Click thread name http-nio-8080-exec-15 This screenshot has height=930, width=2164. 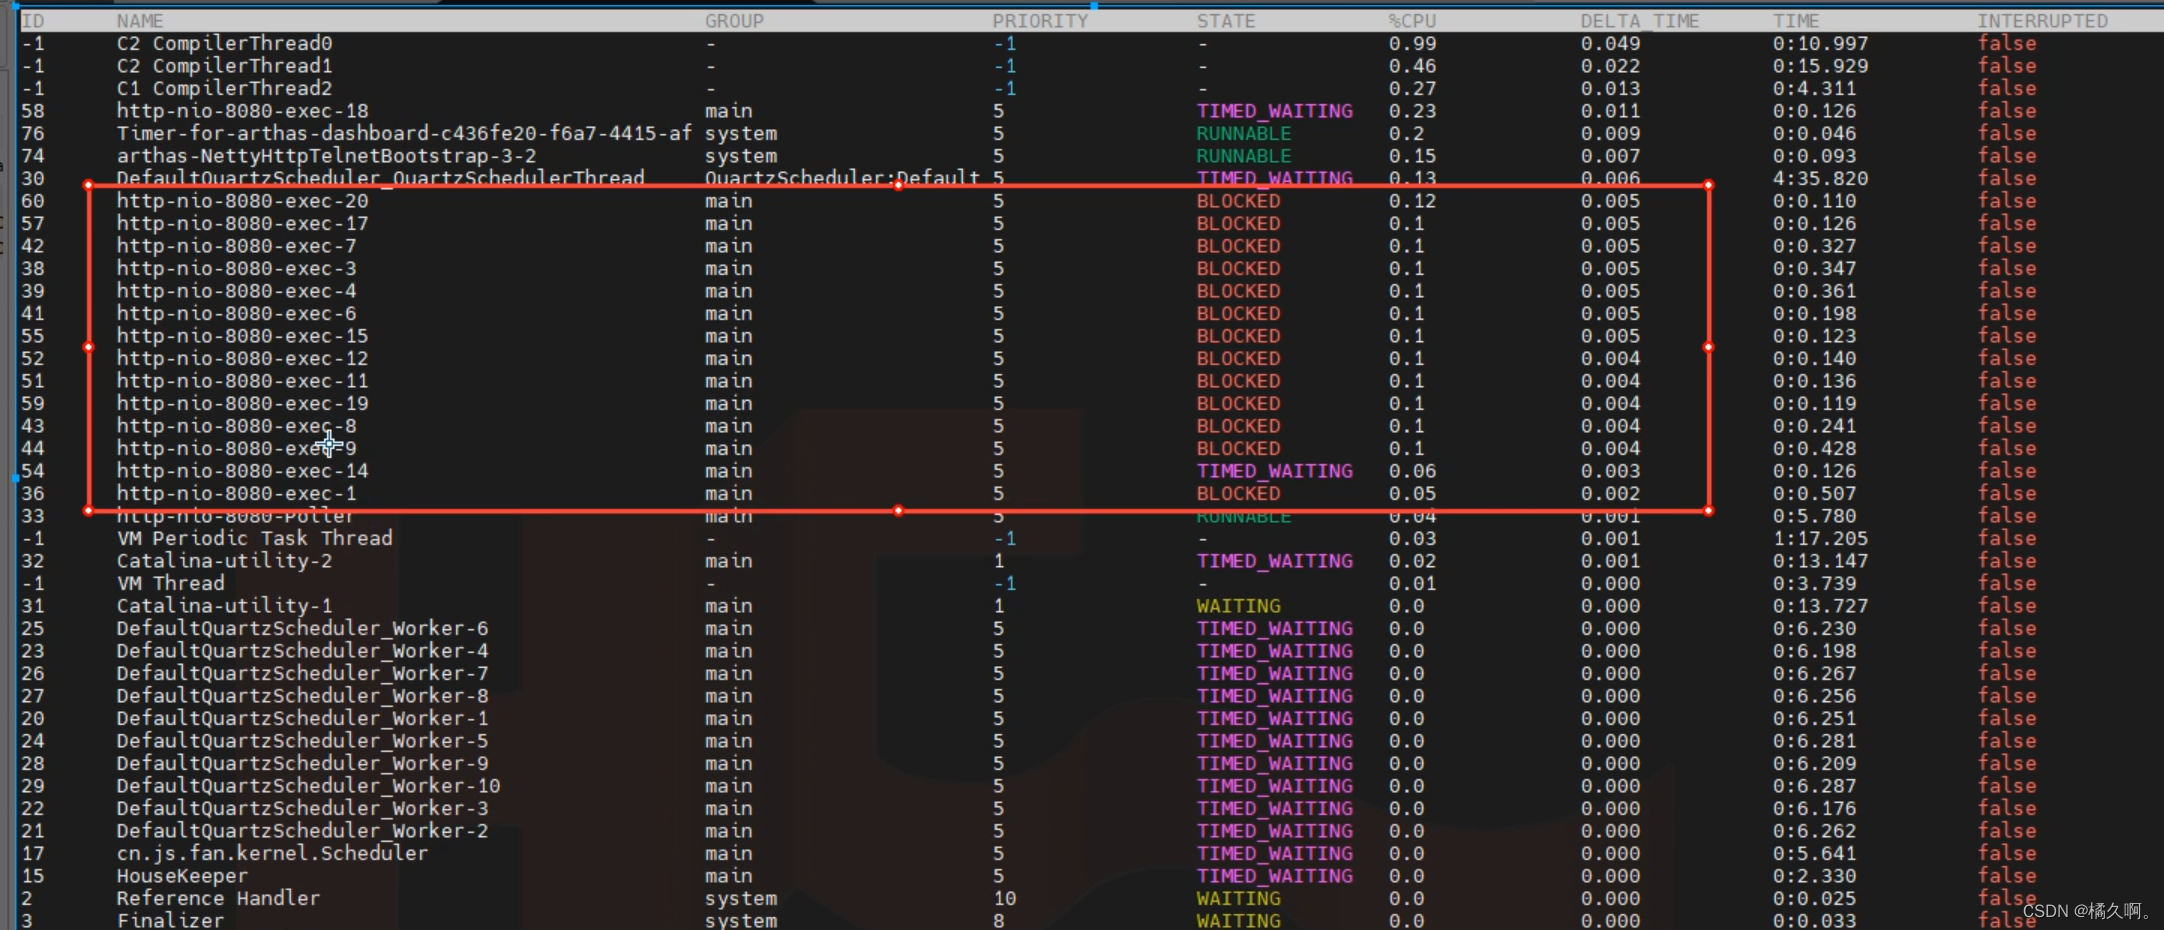click(x=242, y=336)
